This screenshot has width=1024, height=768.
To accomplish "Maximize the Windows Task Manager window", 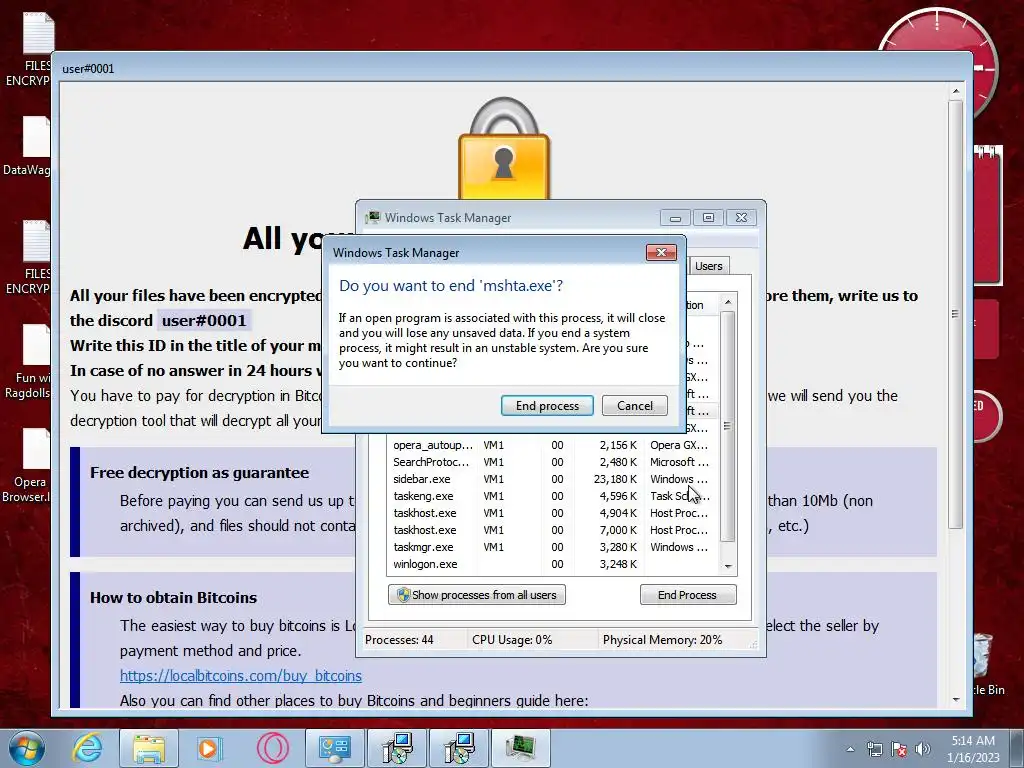I will tap(708, 217).
